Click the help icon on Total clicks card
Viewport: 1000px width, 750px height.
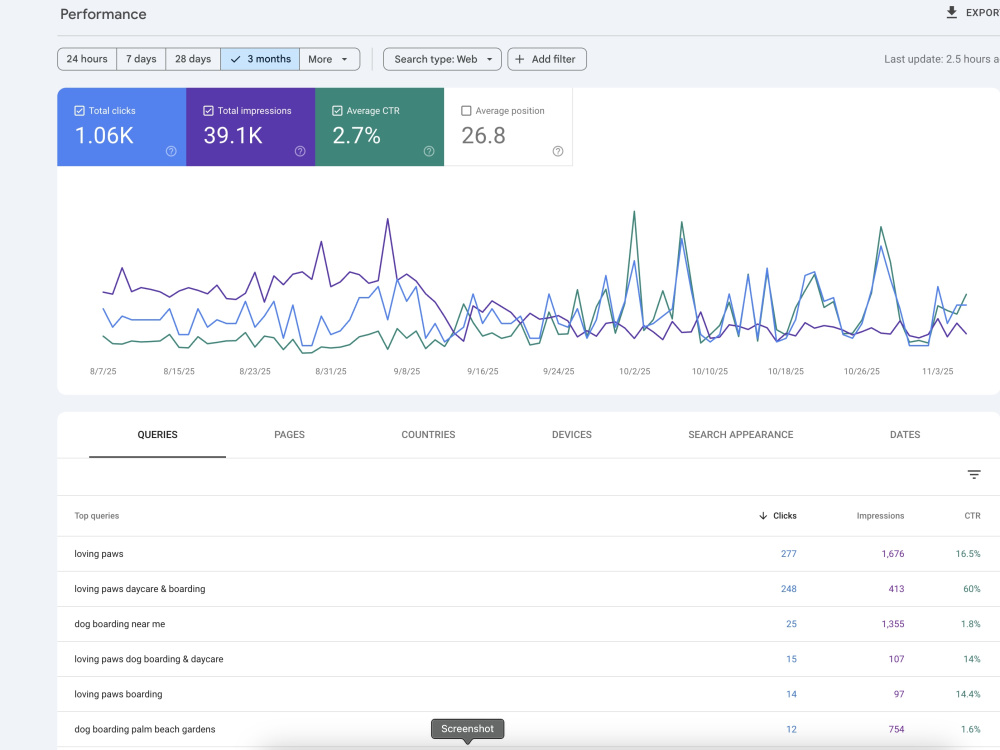[171, 151]
